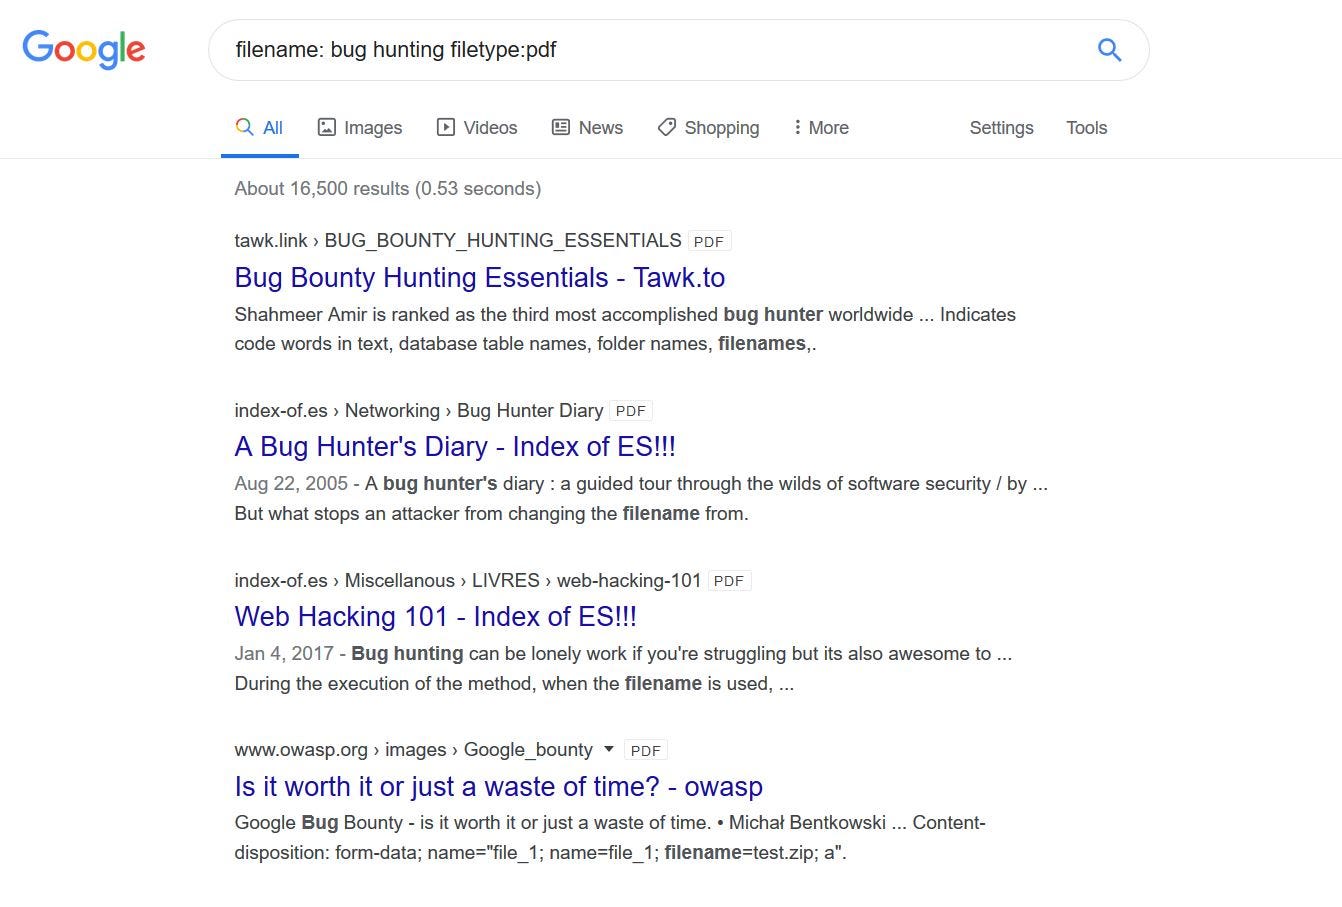Click the 'Aug 22, 2005' snippet date
1342x907 pixels.
point(291,483)
